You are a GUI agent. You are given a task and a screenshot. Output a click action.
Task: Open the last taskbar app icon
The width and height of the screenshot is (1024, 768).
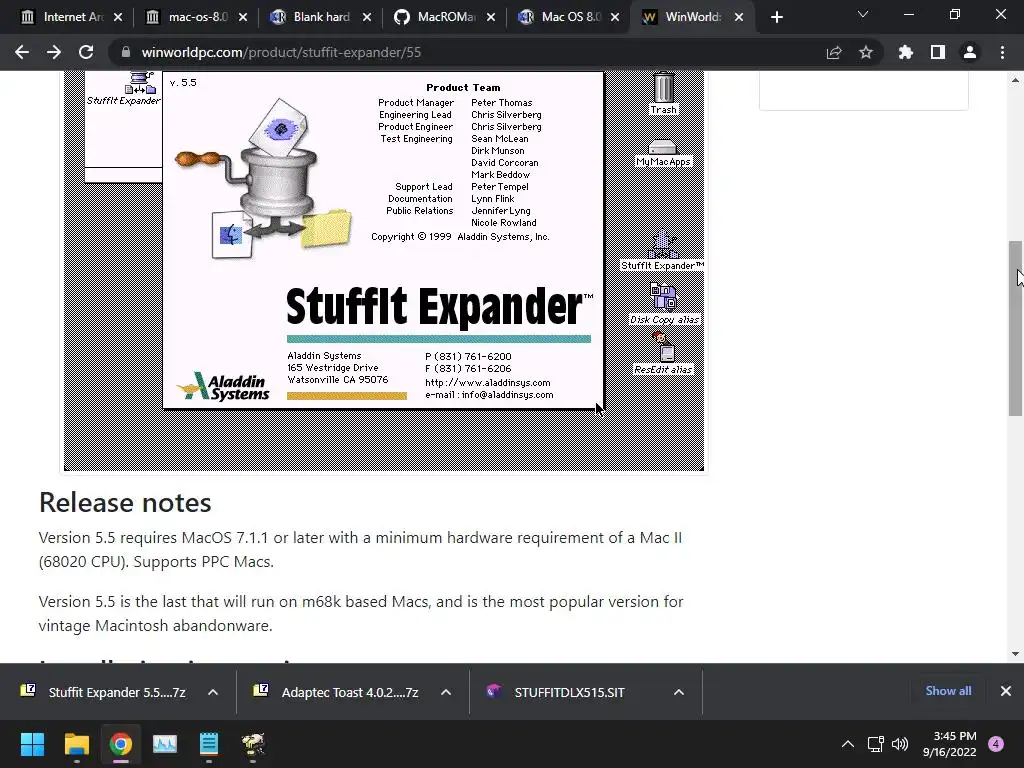(253, 744)
